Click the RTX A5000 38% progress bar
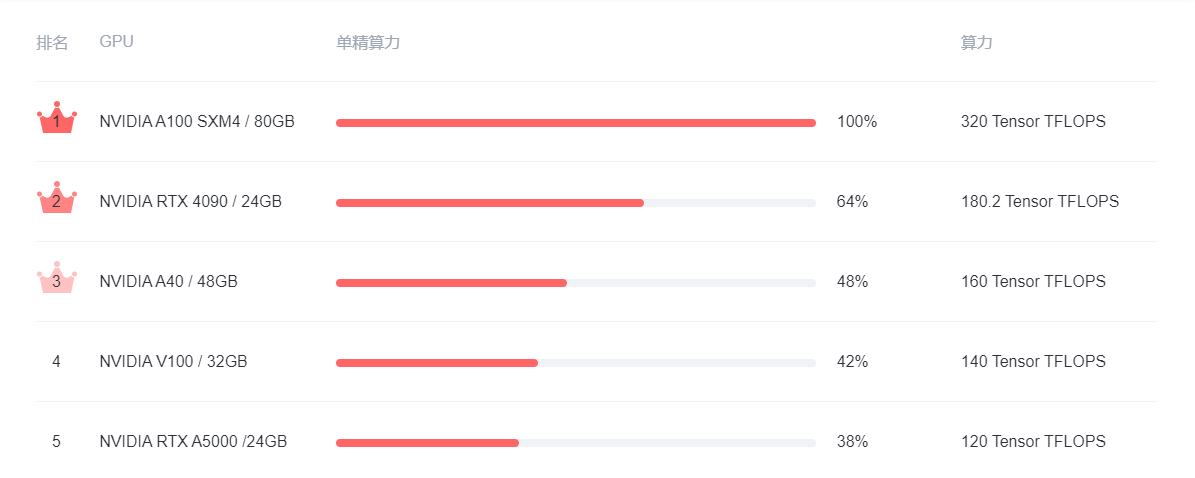Image resolution: width=1195 pixels, height=478 pixels. point(575,443)
